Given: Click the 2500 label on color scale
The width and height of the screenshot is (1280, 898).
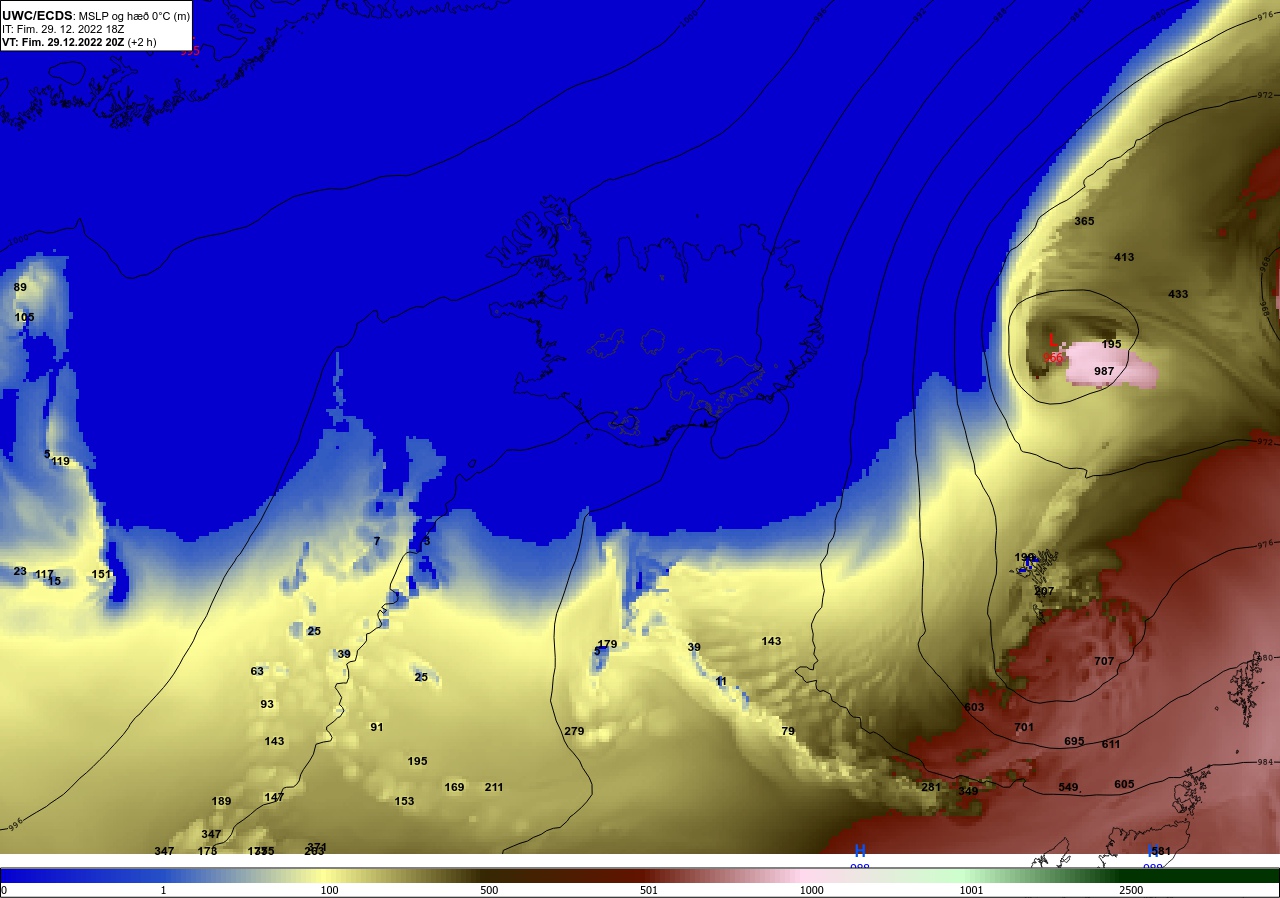Looking at the screenshot, I should pyautogui.click(x=1131, y=890).
